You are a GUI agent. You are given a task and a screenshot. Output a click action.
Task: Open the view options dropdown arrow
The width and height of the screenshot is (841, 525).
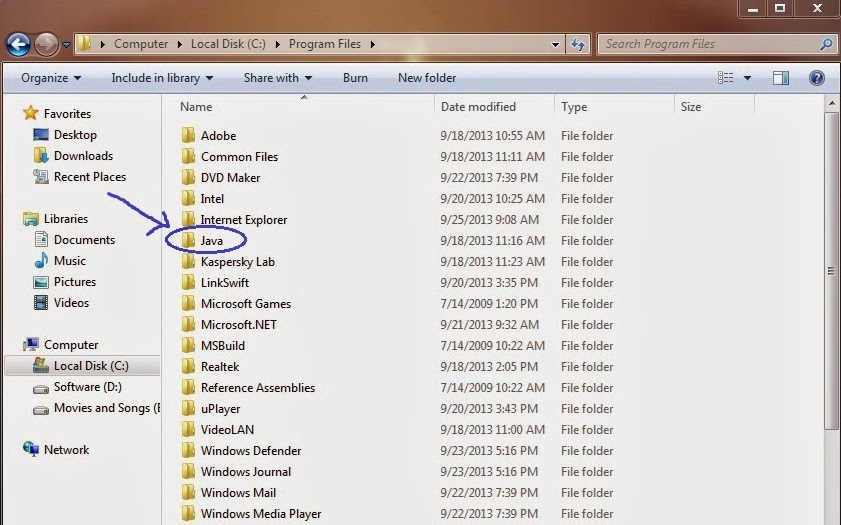tap(747, 78)
